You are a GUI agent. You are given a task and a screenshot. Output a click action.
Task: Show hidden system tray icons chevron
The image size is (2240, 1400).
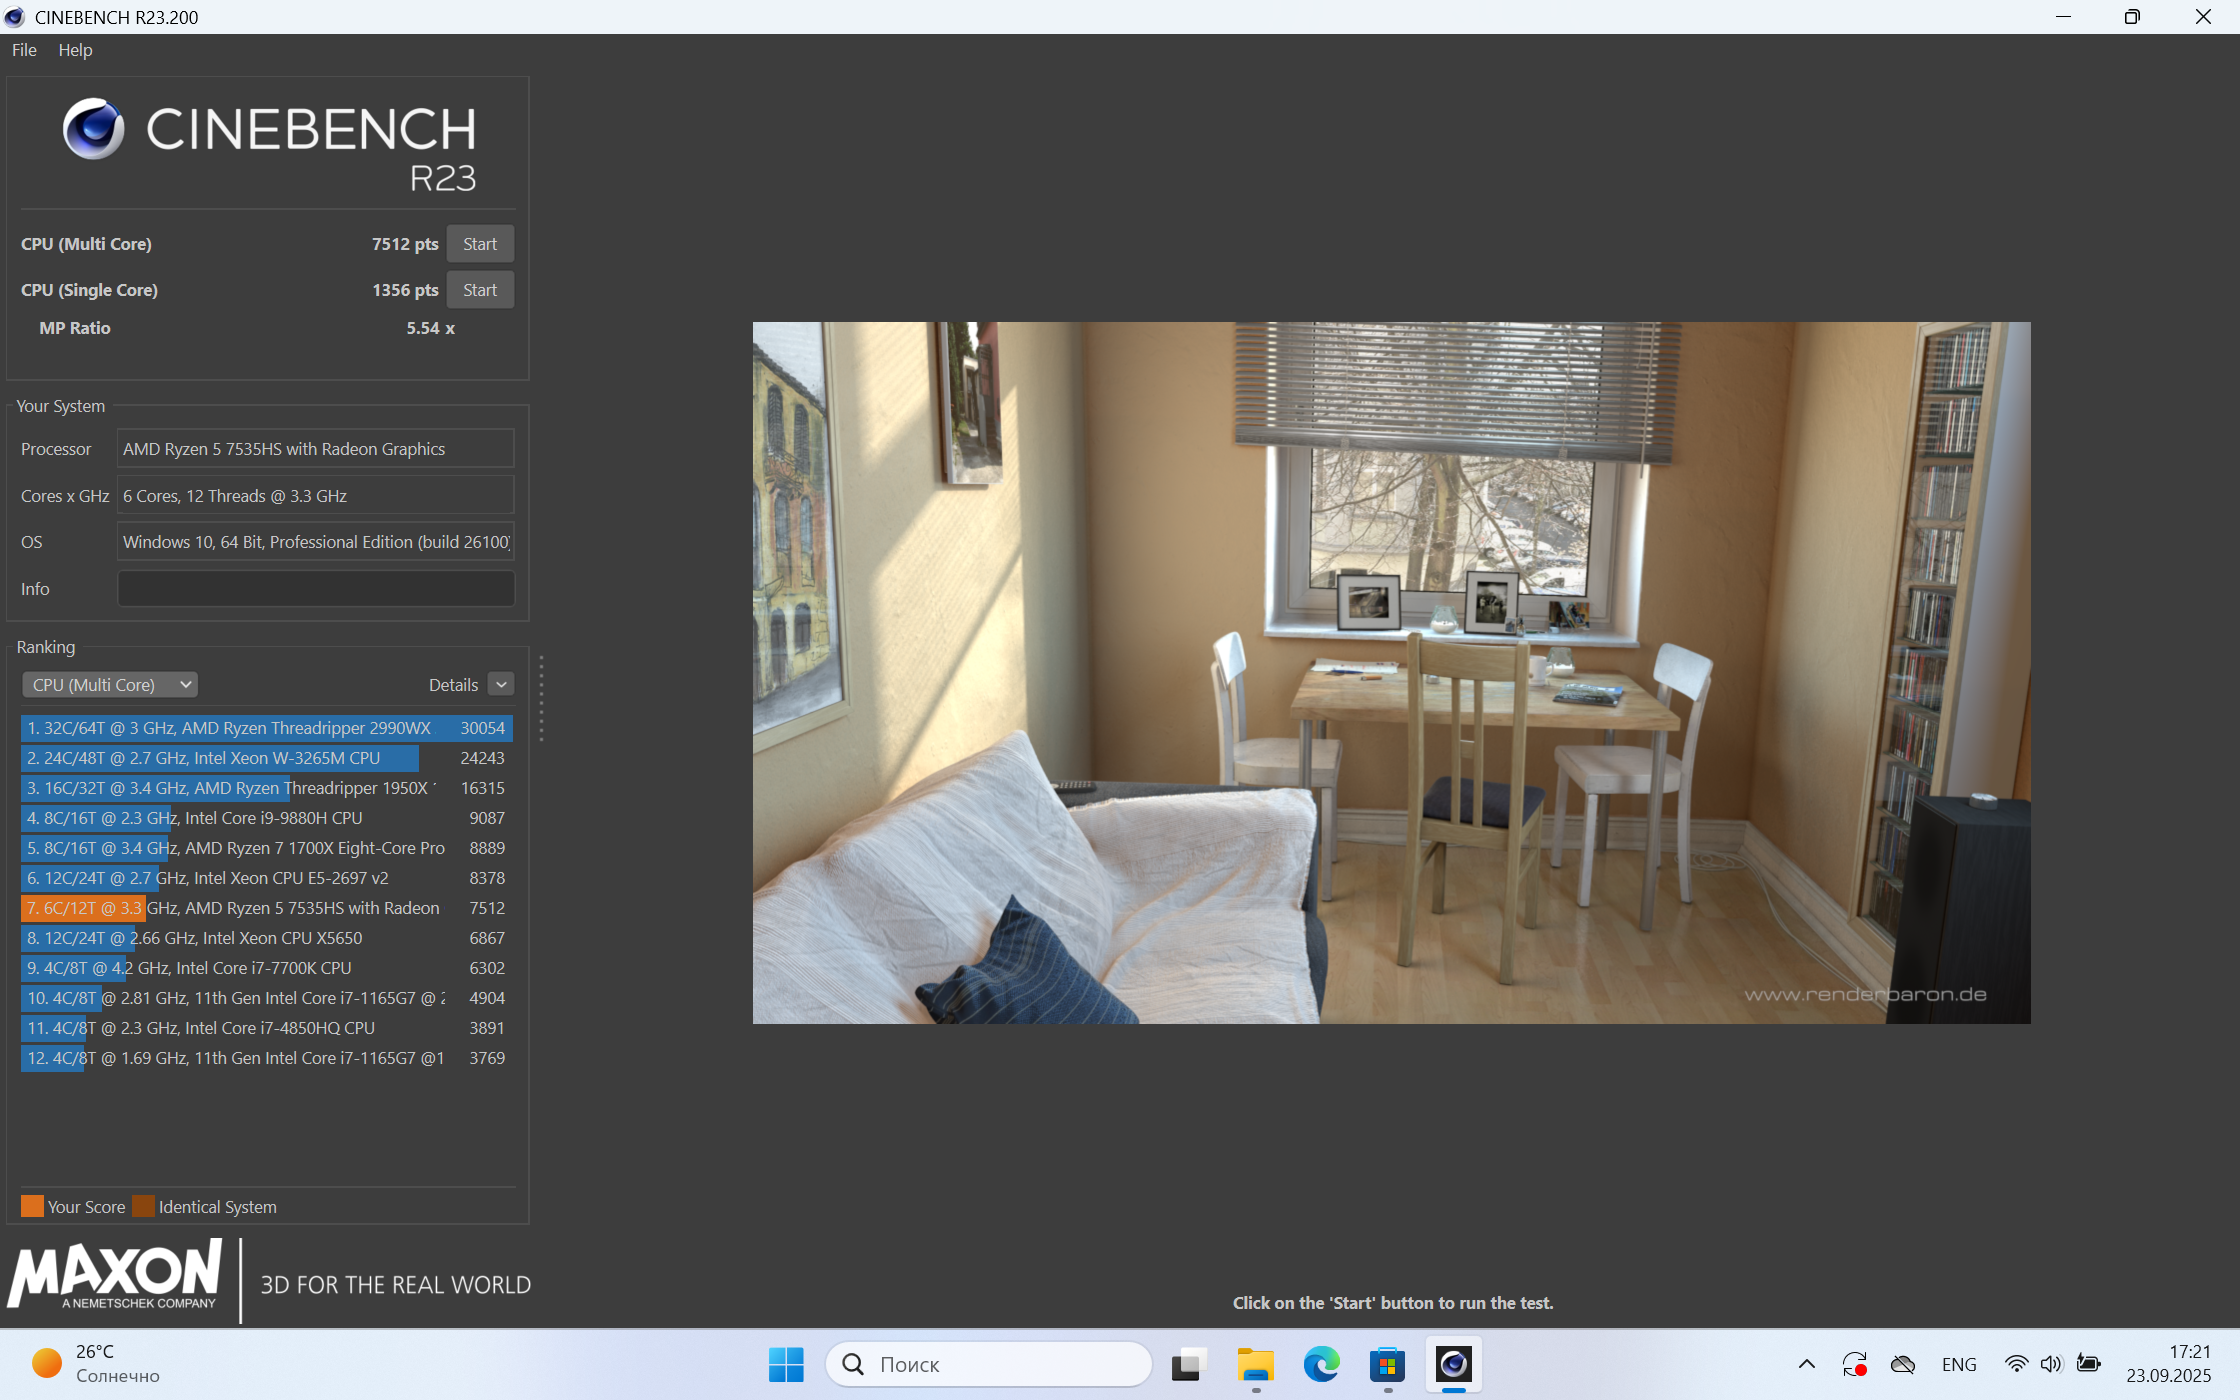pos(1806,1364)
